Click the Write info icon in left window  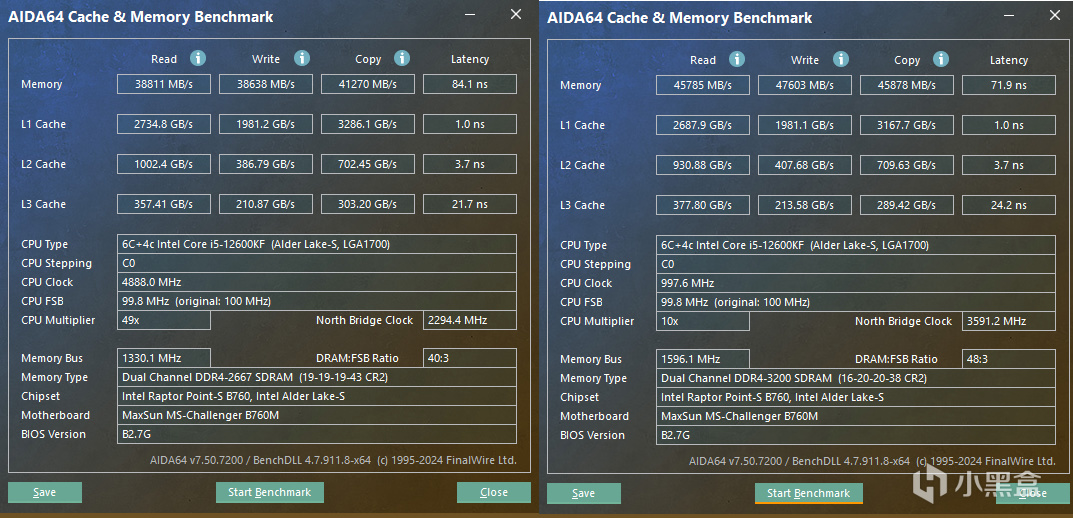pyautogui.click(x=302, y=58)
